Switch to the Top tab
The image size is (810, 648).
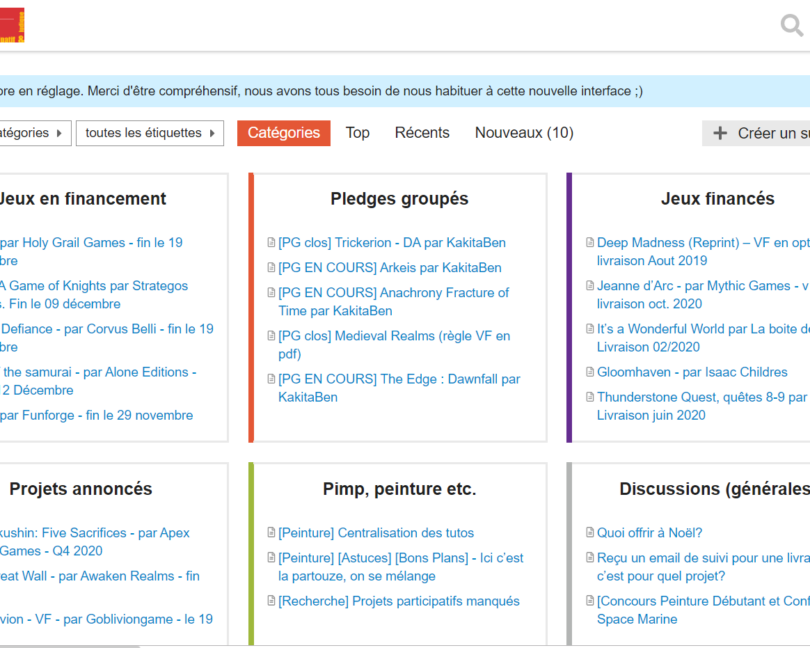click(x=357, y=133)
